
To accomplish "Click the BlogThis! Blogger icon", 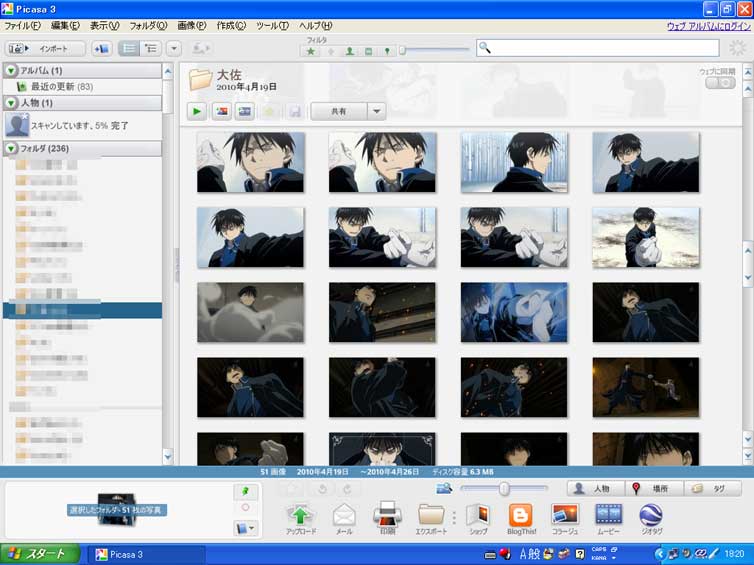I will (521, 518).
